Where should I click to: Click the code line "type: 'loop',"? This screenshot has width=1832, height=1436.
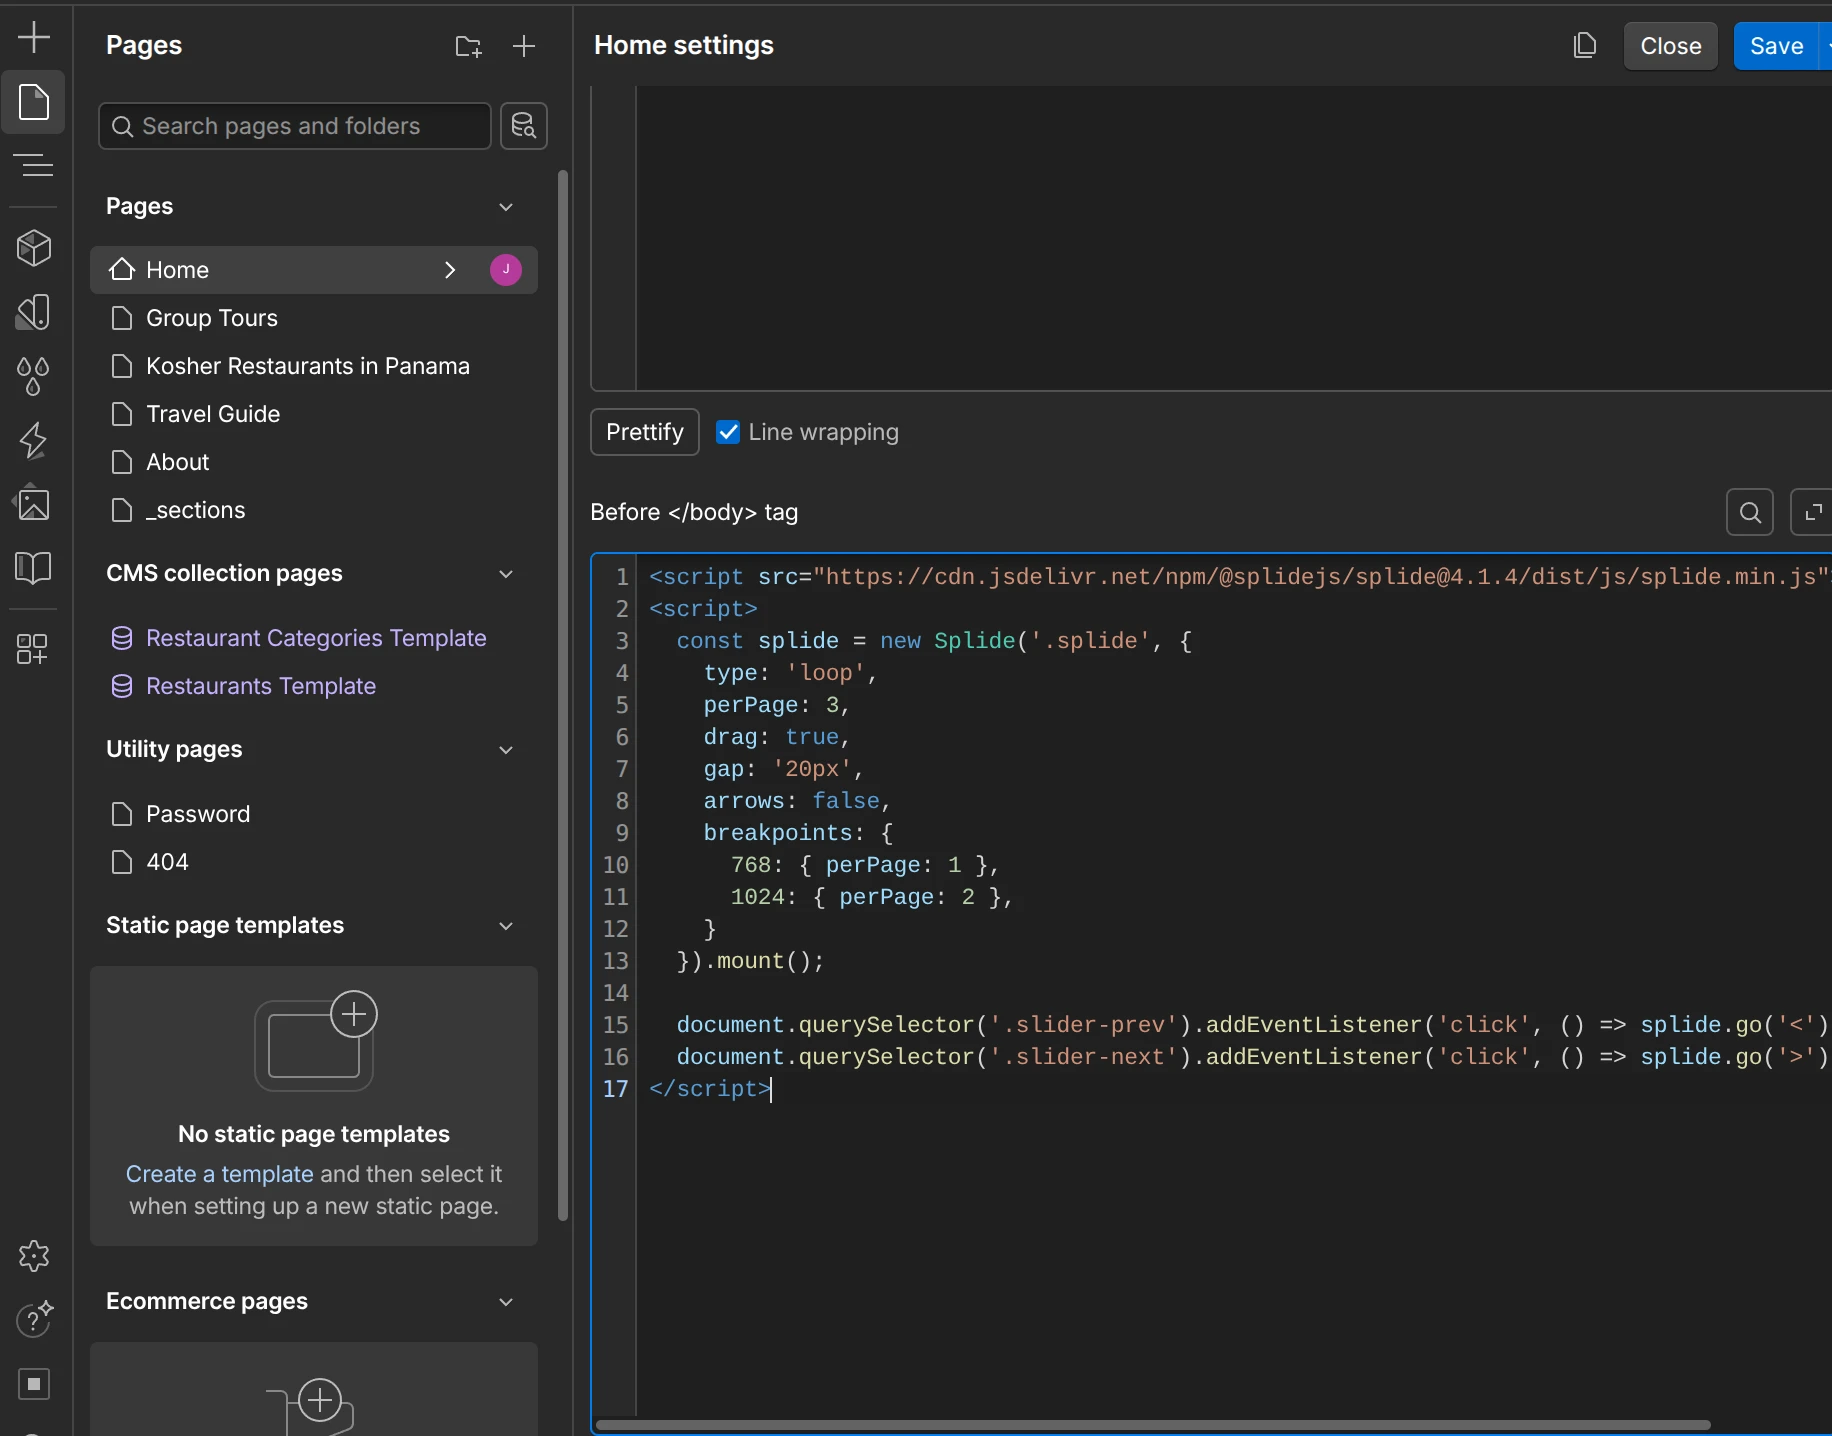coord(790,673)
